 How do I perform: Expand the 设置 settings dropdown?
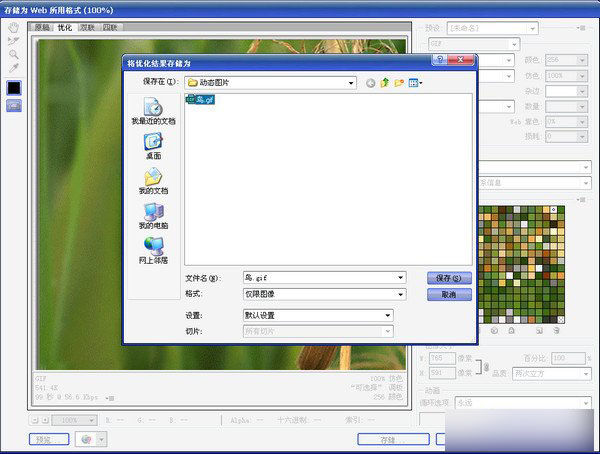(388, 315)
